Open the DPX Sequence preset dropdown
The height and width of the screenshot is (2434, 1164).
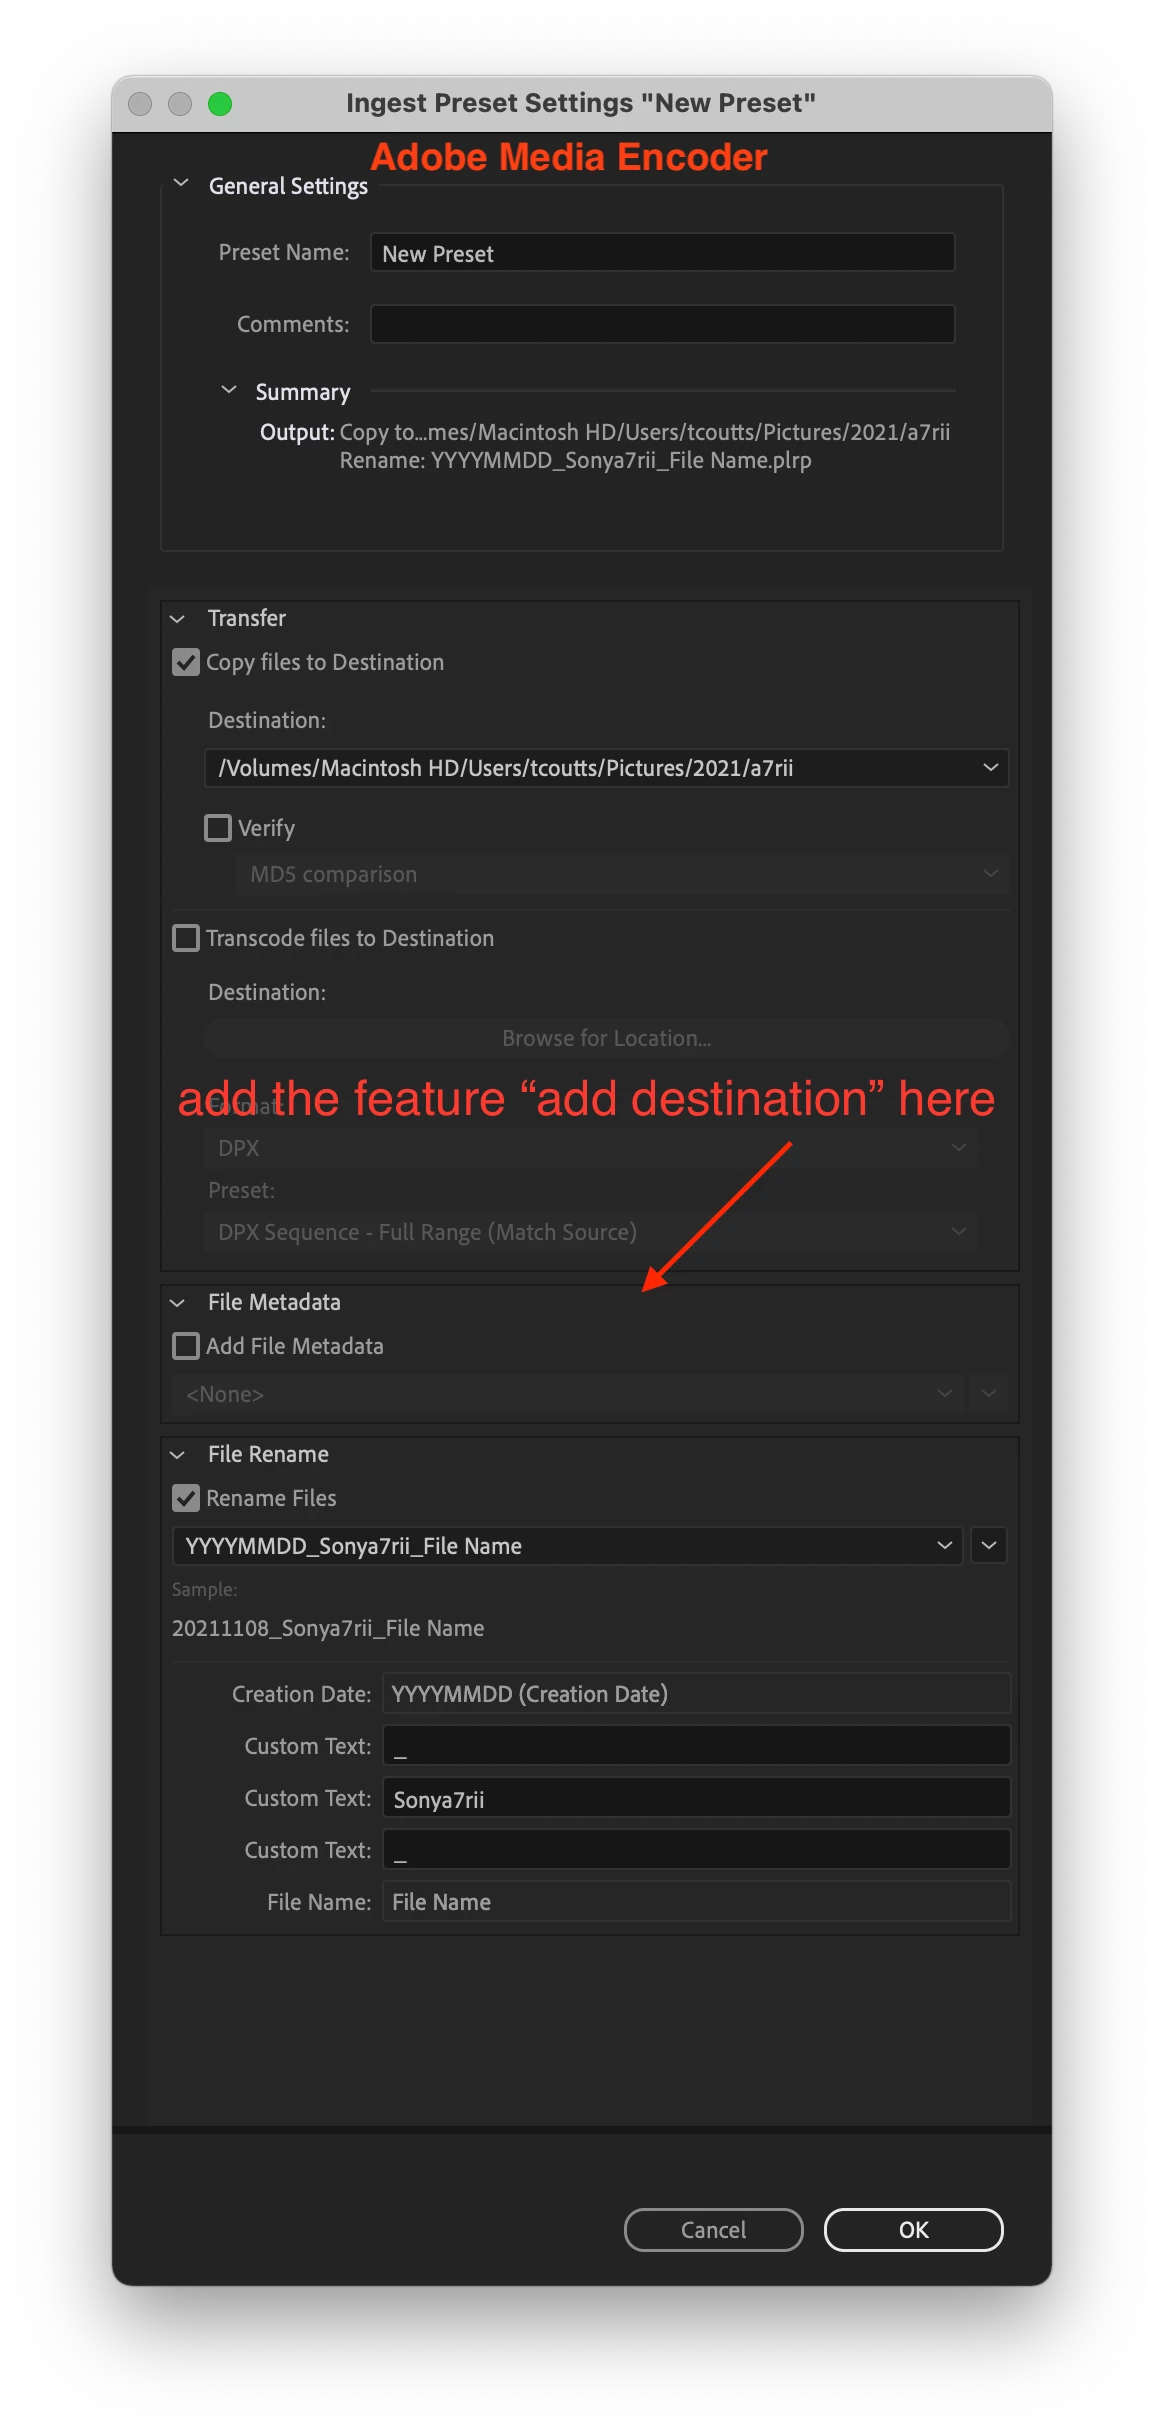tap(591, 1232)
